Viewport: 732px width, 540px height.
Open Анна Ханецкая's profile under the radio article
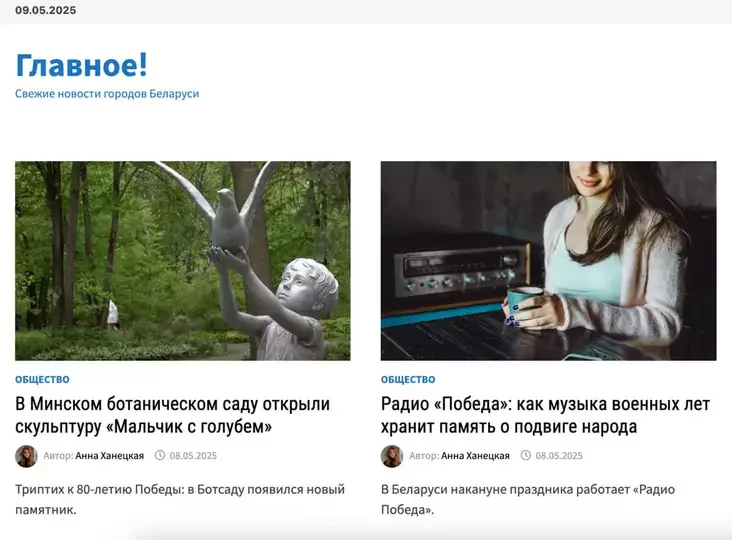pos(475,456)
